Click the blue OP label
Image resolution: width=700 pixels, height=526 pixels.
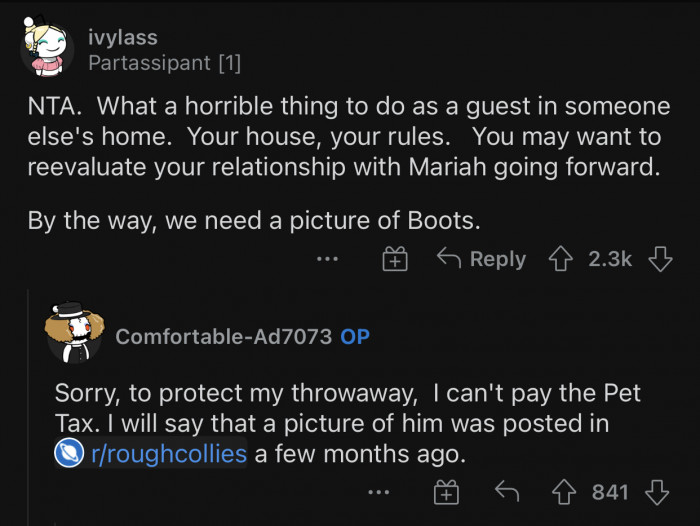355,337
